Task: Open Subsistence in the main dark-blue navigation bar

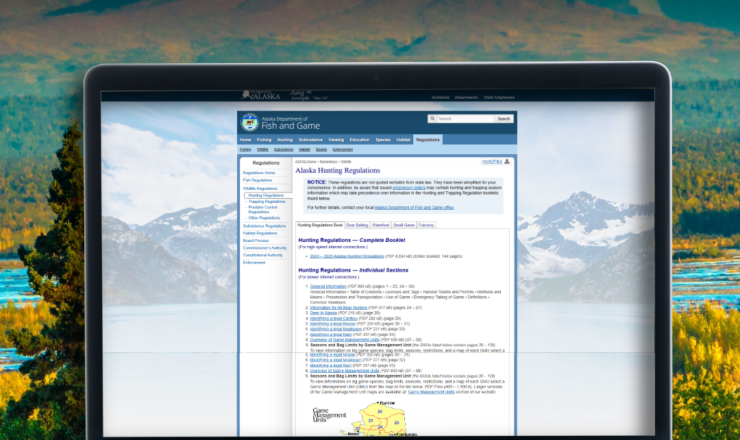Action: click(x=311, y=140)
